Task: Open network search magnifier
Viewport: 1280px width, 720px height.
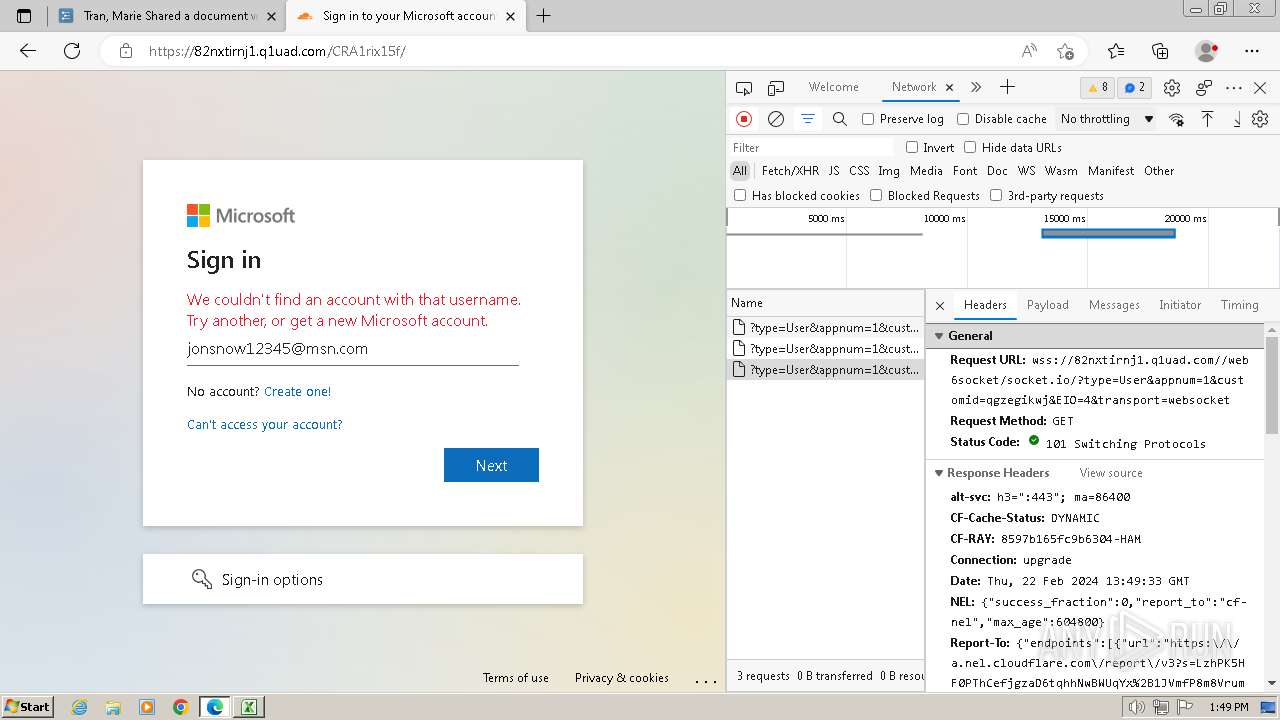Action: point(840,119)
